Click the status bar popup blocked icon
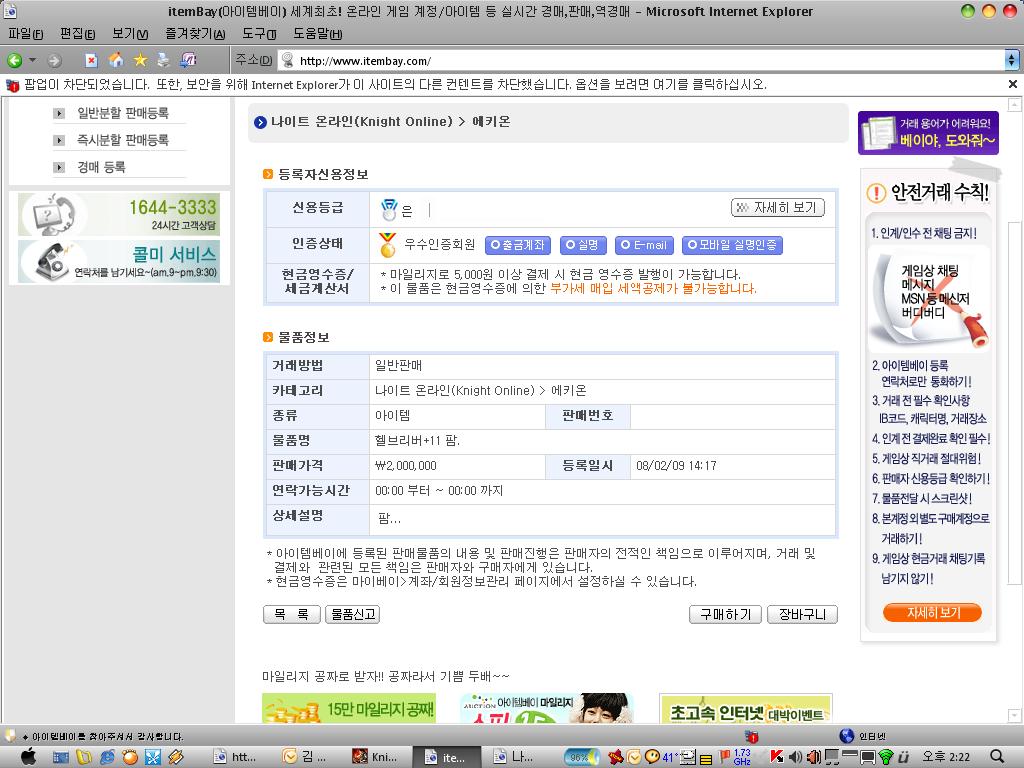Image resolution: width=1024 pixels, height=768 pixels. click(x=752, y=737)
